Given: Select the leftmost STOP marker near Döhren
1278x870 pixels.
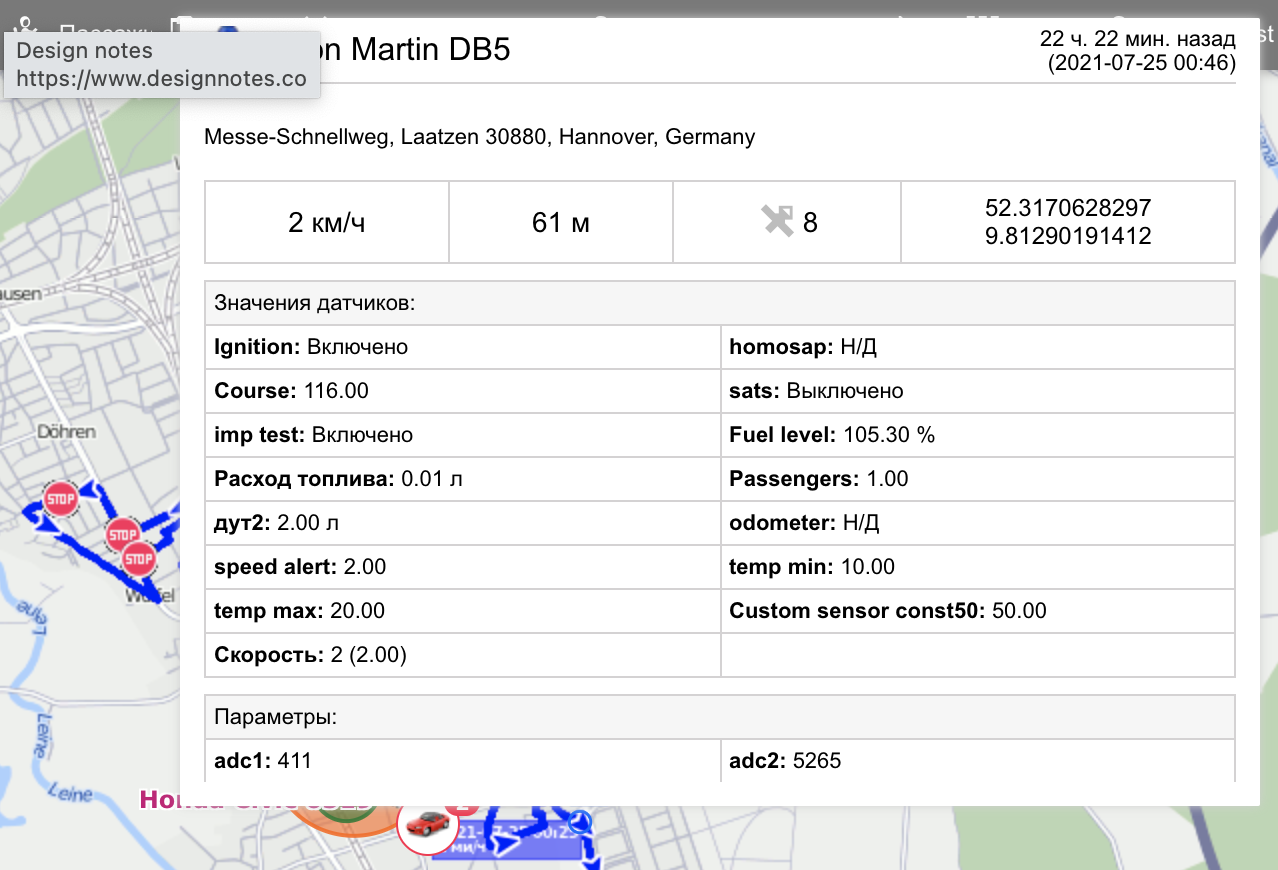Looking at the screenshot, I should point(61,497).
